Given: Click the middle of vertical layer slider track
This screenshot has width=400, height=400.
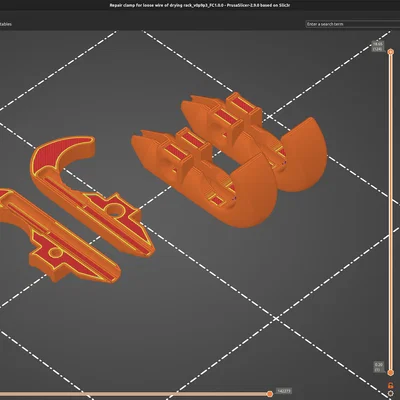Looking at the screenshot, I should (x=391, y=212).
